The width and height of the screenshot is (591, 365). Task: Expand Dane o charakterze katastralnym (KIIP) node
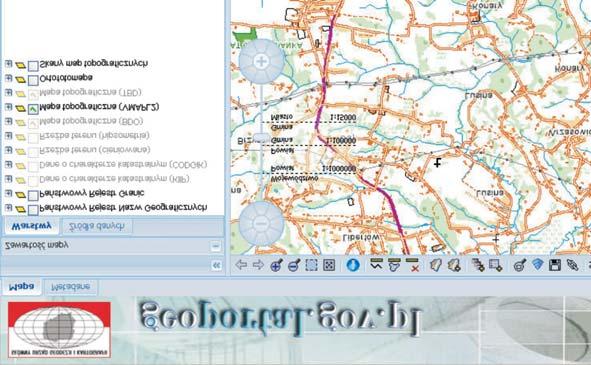point(8,179)
